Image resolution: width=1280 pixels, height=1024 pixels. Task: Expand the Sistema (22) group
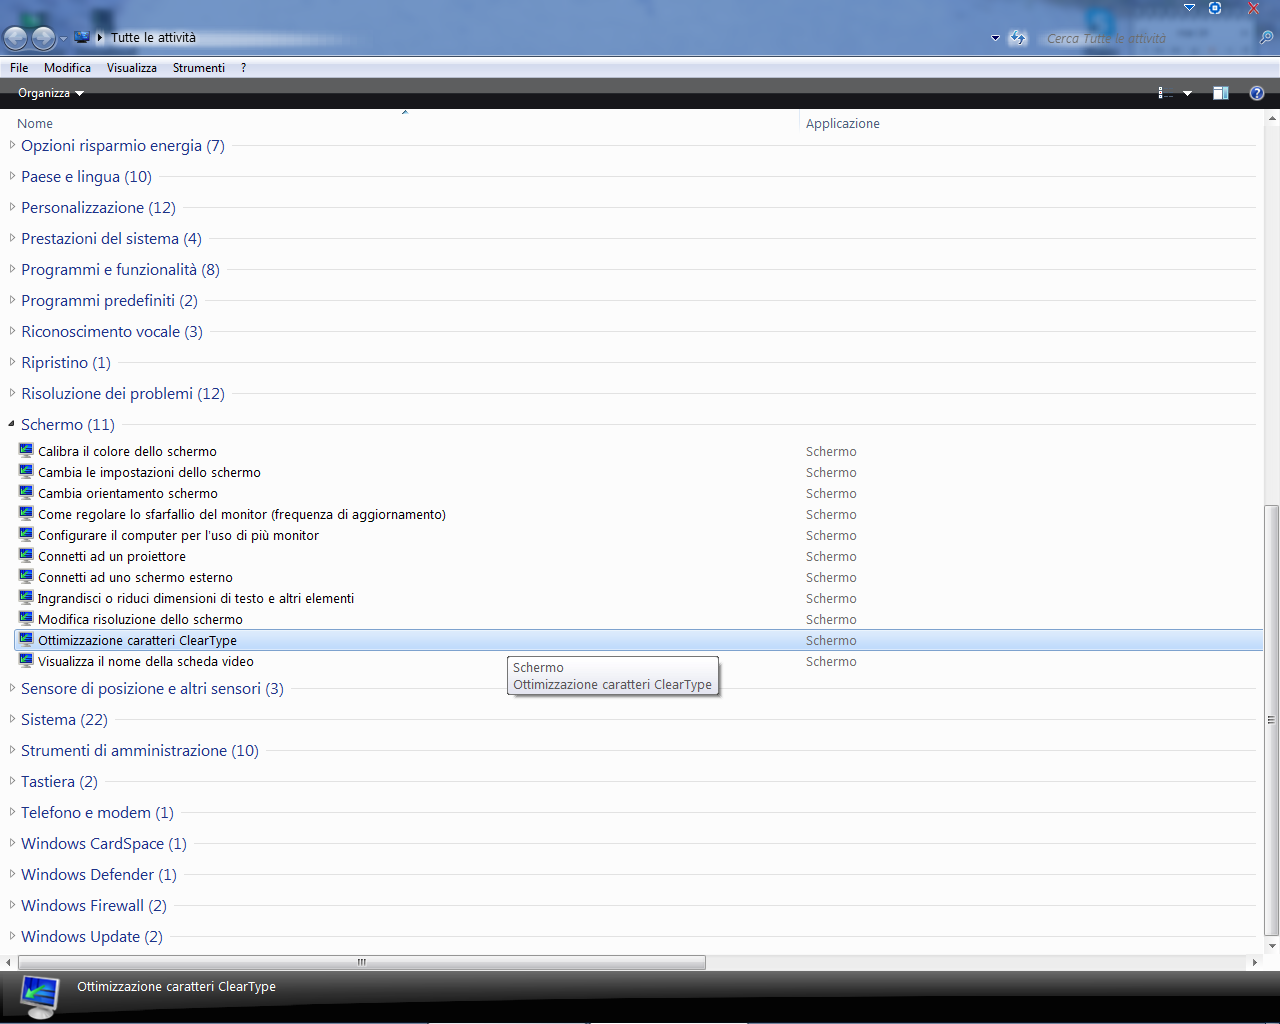pyautogui.click(x=12, y=719)
